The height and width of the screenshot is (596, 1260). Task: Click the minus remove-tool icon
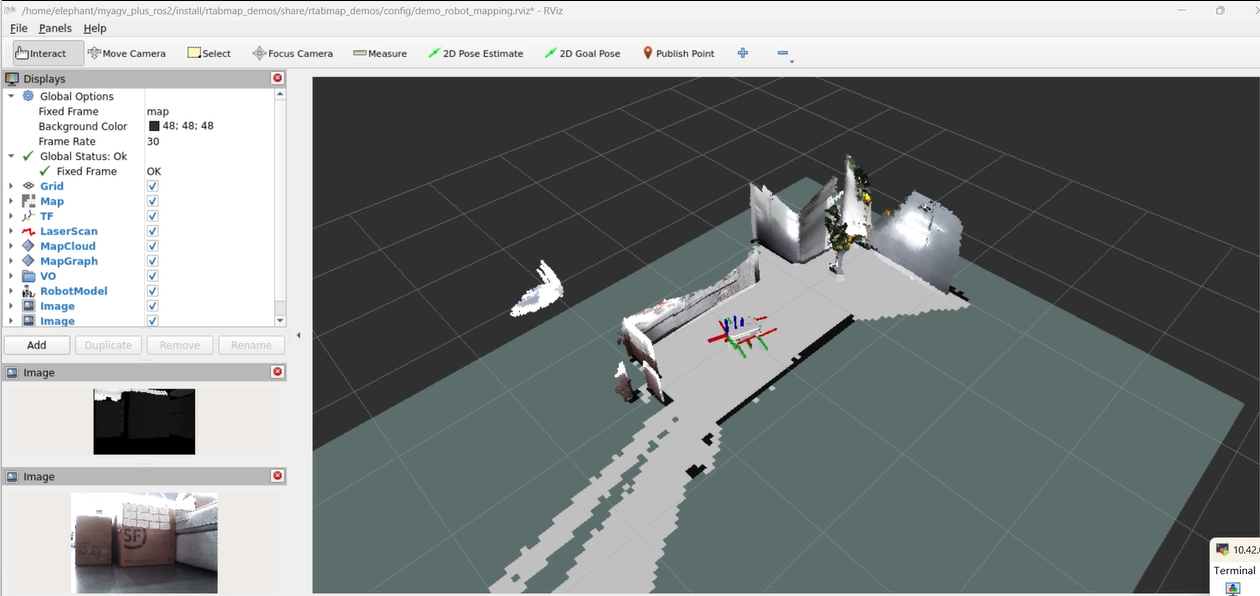click(783, 53)
